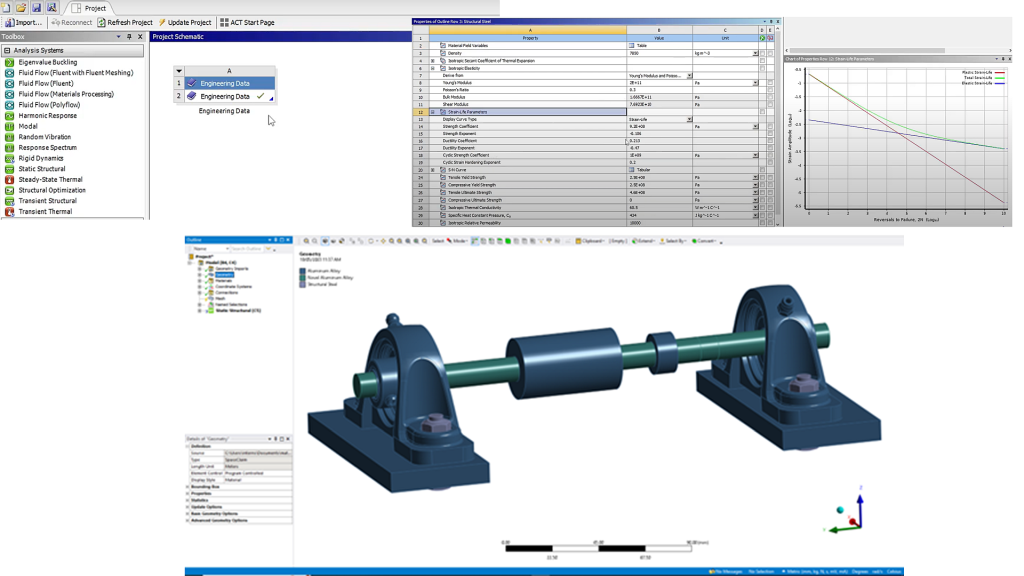Expand the Isotropic Secant Coefficient of Thermal Expansion row
This screenshot has height=576, width=1024.
[x=434, y=61]
